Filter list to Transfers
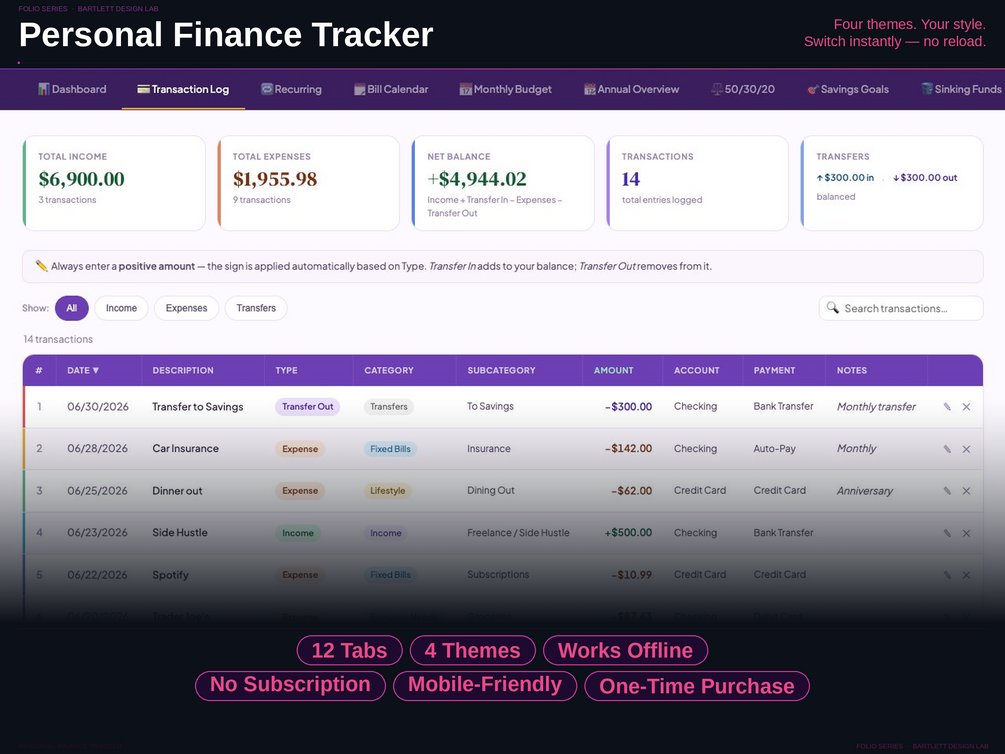The height and width of the screenshot is (754, 1005). tap(256, 308)
